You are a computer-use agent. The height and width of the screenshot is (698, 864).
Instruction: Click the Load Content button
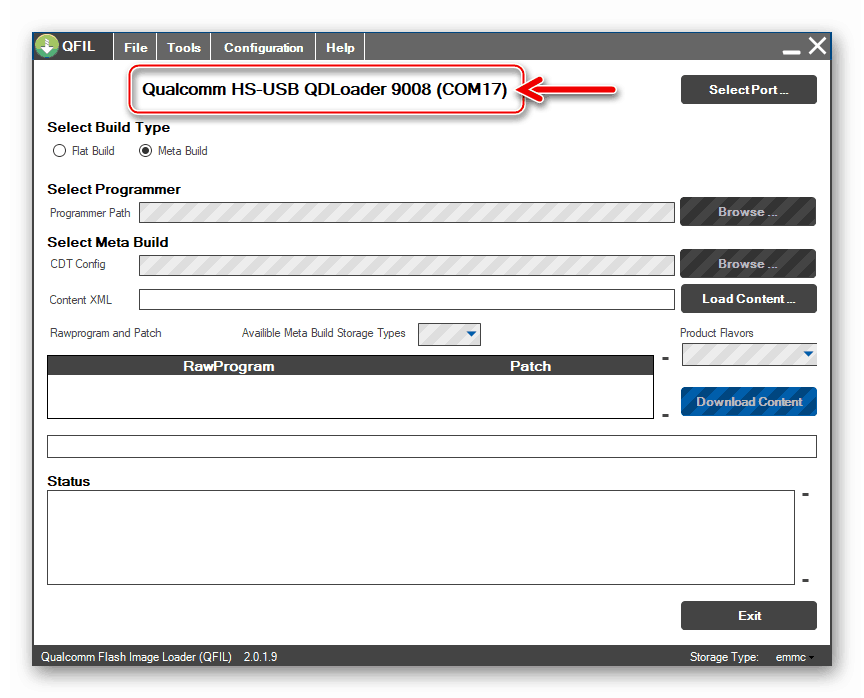click(748, 299)
